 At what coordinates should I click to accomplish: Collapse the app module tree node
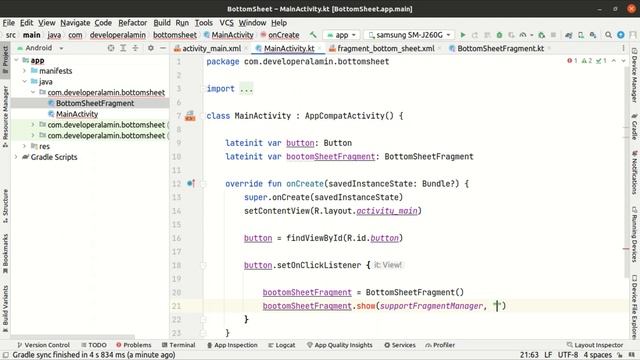coord(16,60)
